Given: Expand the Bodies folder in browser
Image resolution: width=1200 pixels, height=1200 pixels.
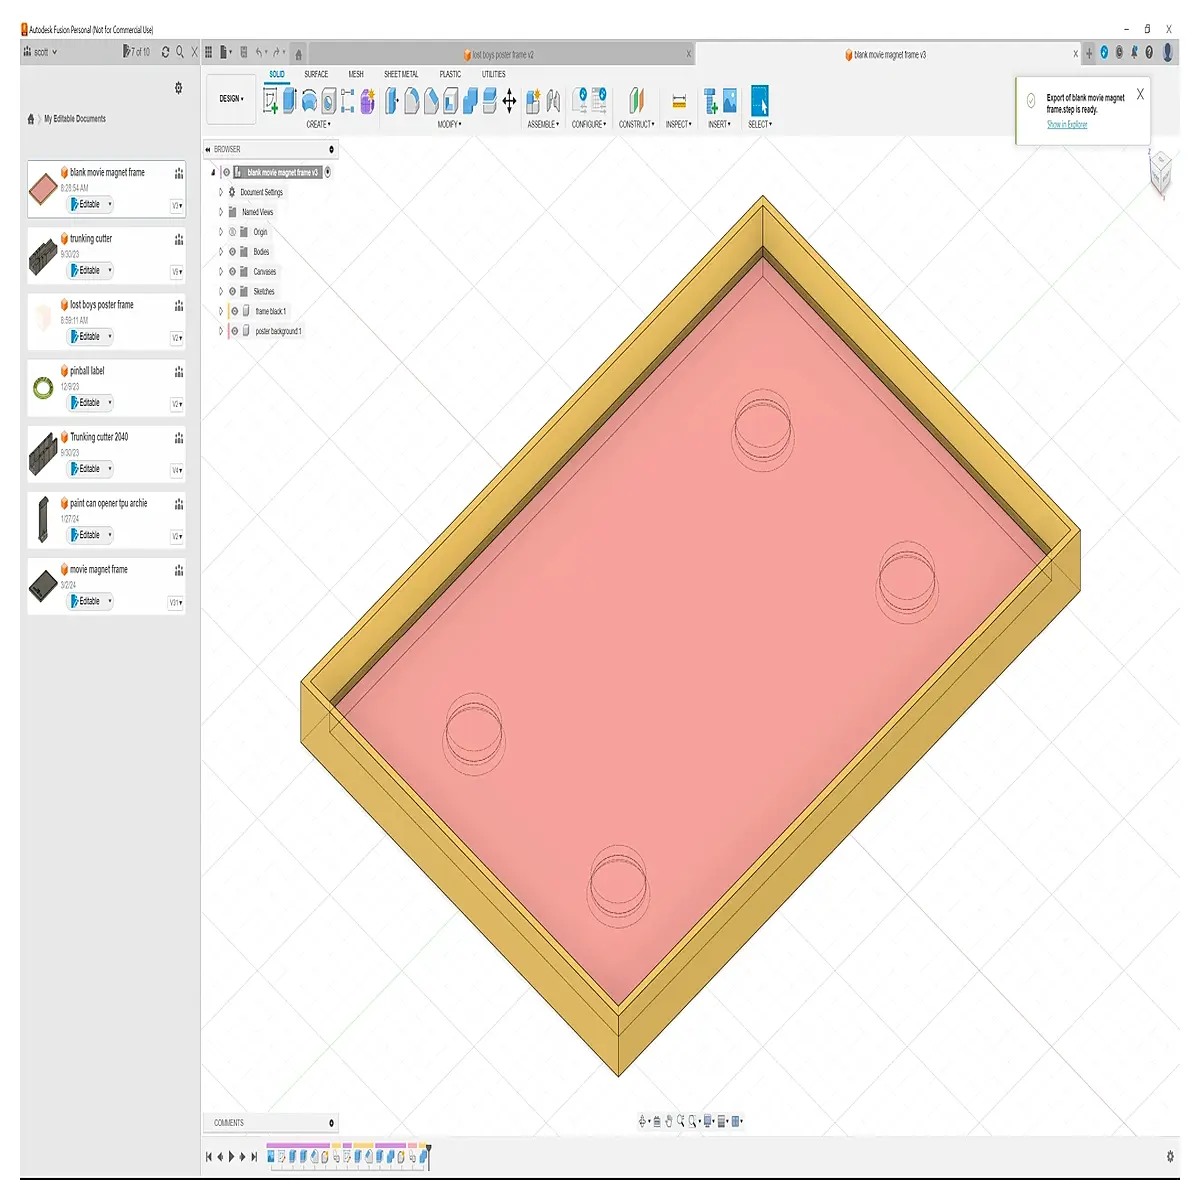Looking at the screenshot, I should pos(221,252).
